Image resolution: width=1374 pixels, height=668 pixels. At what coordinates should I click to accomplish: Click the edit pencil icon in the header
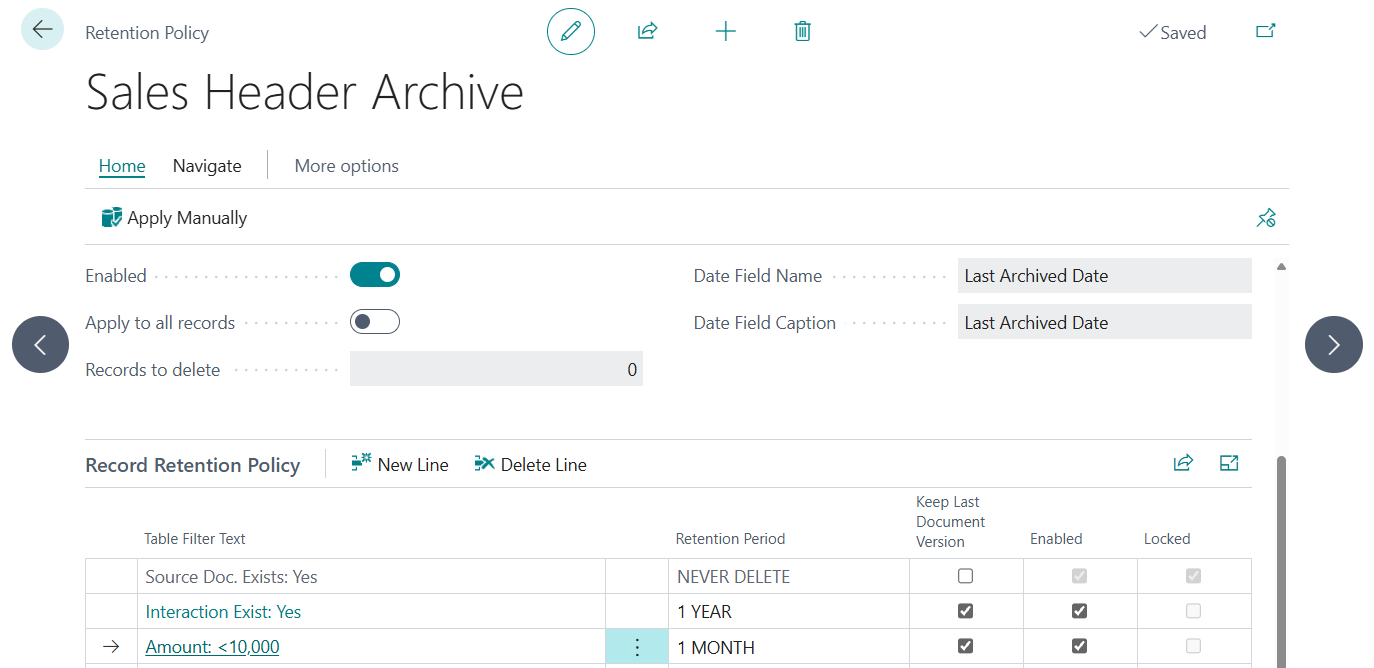click(x=570, y=31)
